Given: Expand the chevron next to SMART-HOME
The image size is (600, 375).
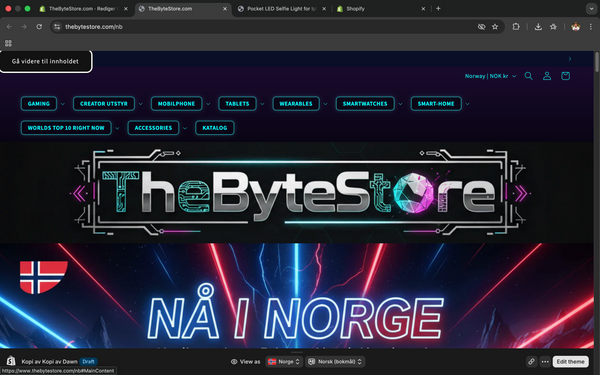Looking at the screenshot, I should coord(467,104).
